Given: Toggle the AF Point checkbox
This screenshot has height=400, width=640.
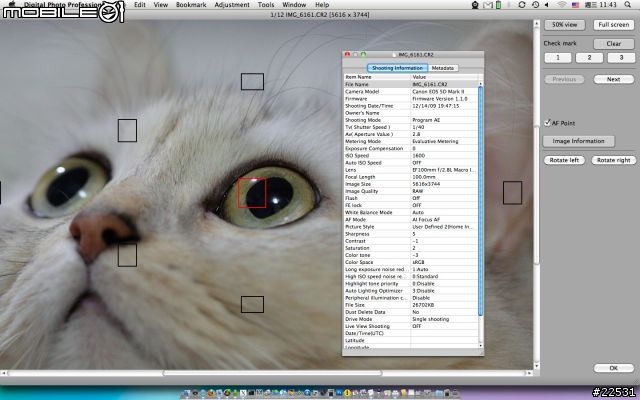Looking at the screenshot, I should [x=547, y=123].
